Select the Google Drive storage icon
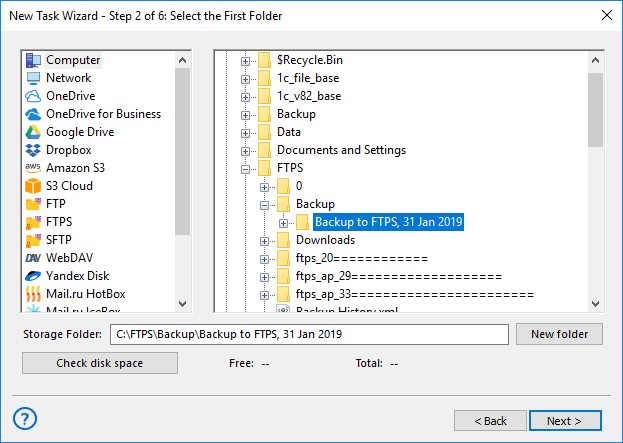623x443 pixels. coord(33,132)
